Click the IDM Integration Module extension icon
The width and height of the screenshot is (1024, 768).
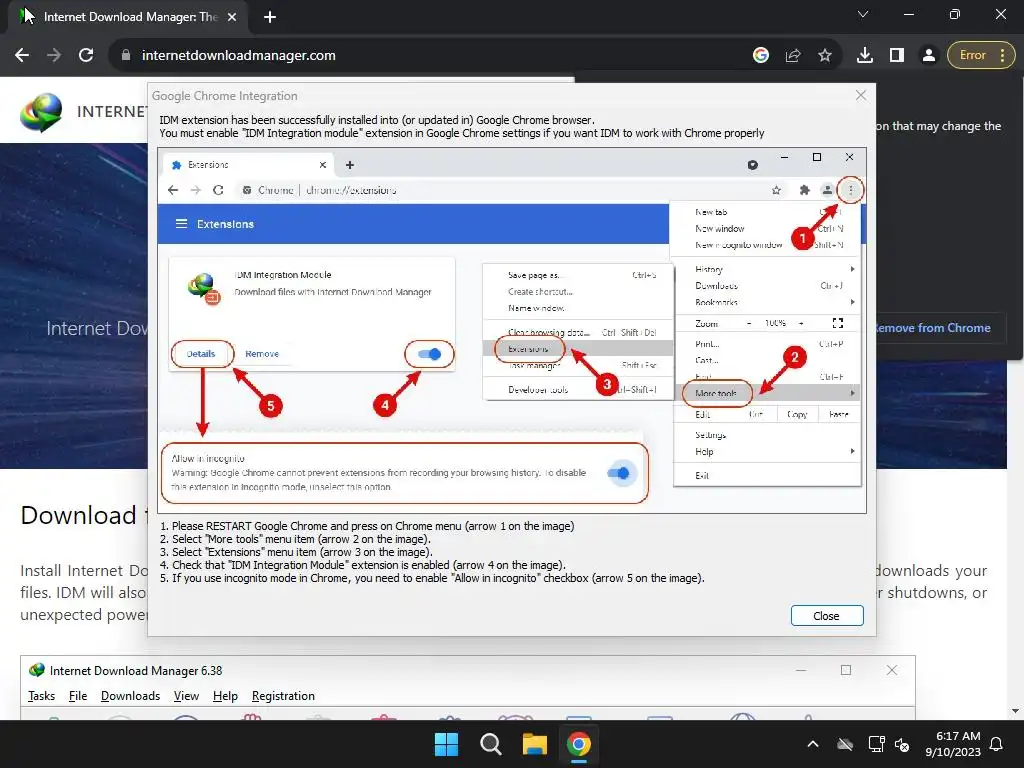(204, 289)
